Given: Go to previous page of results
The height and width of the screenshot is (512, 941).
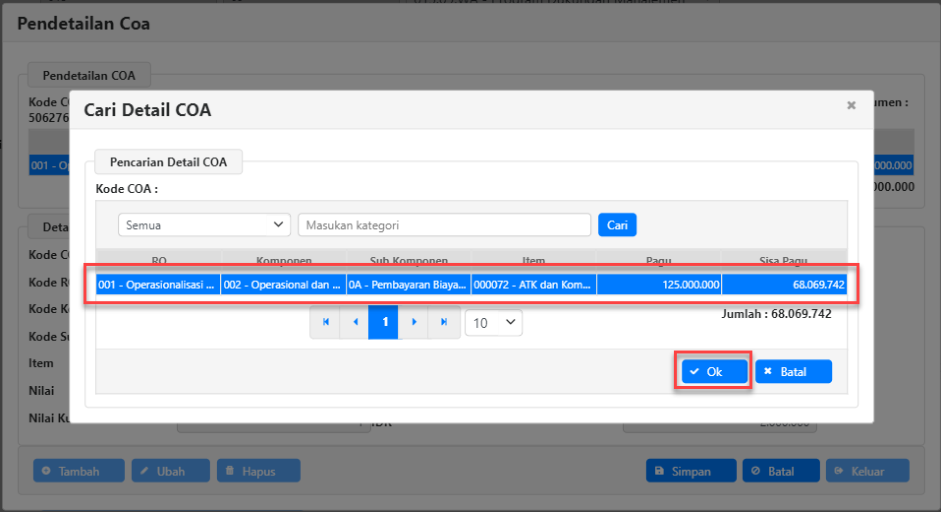Looking at the screenshot, I should (355, 322).
